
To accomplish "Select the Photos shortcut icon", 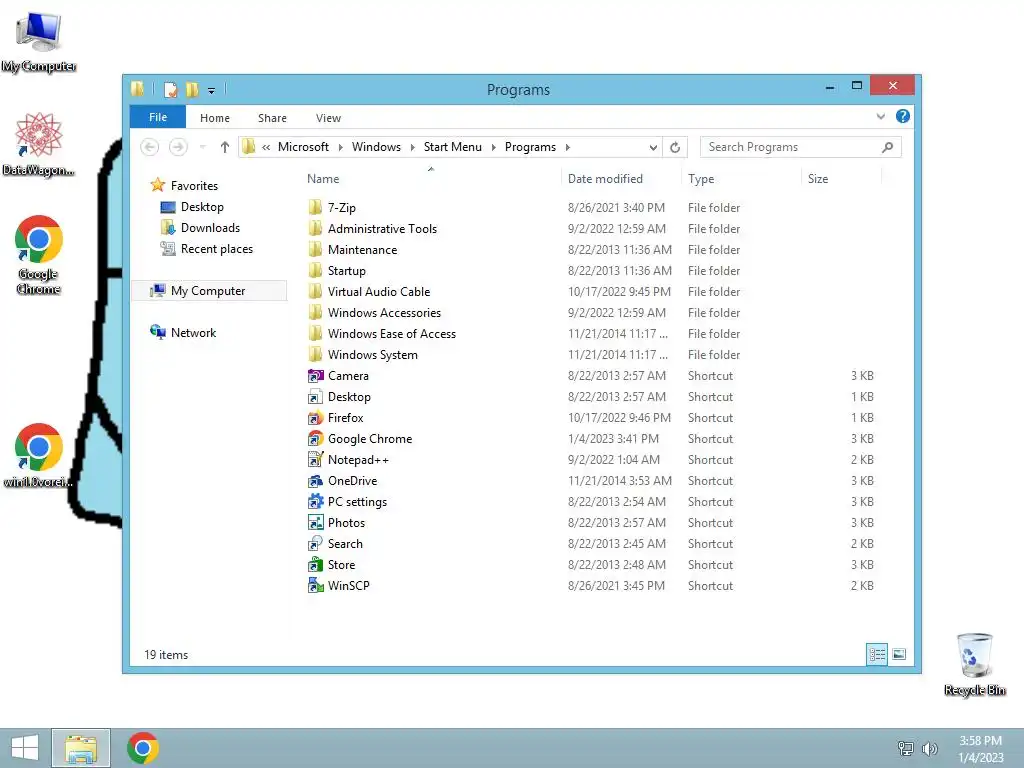I will (x=315, y=522).
